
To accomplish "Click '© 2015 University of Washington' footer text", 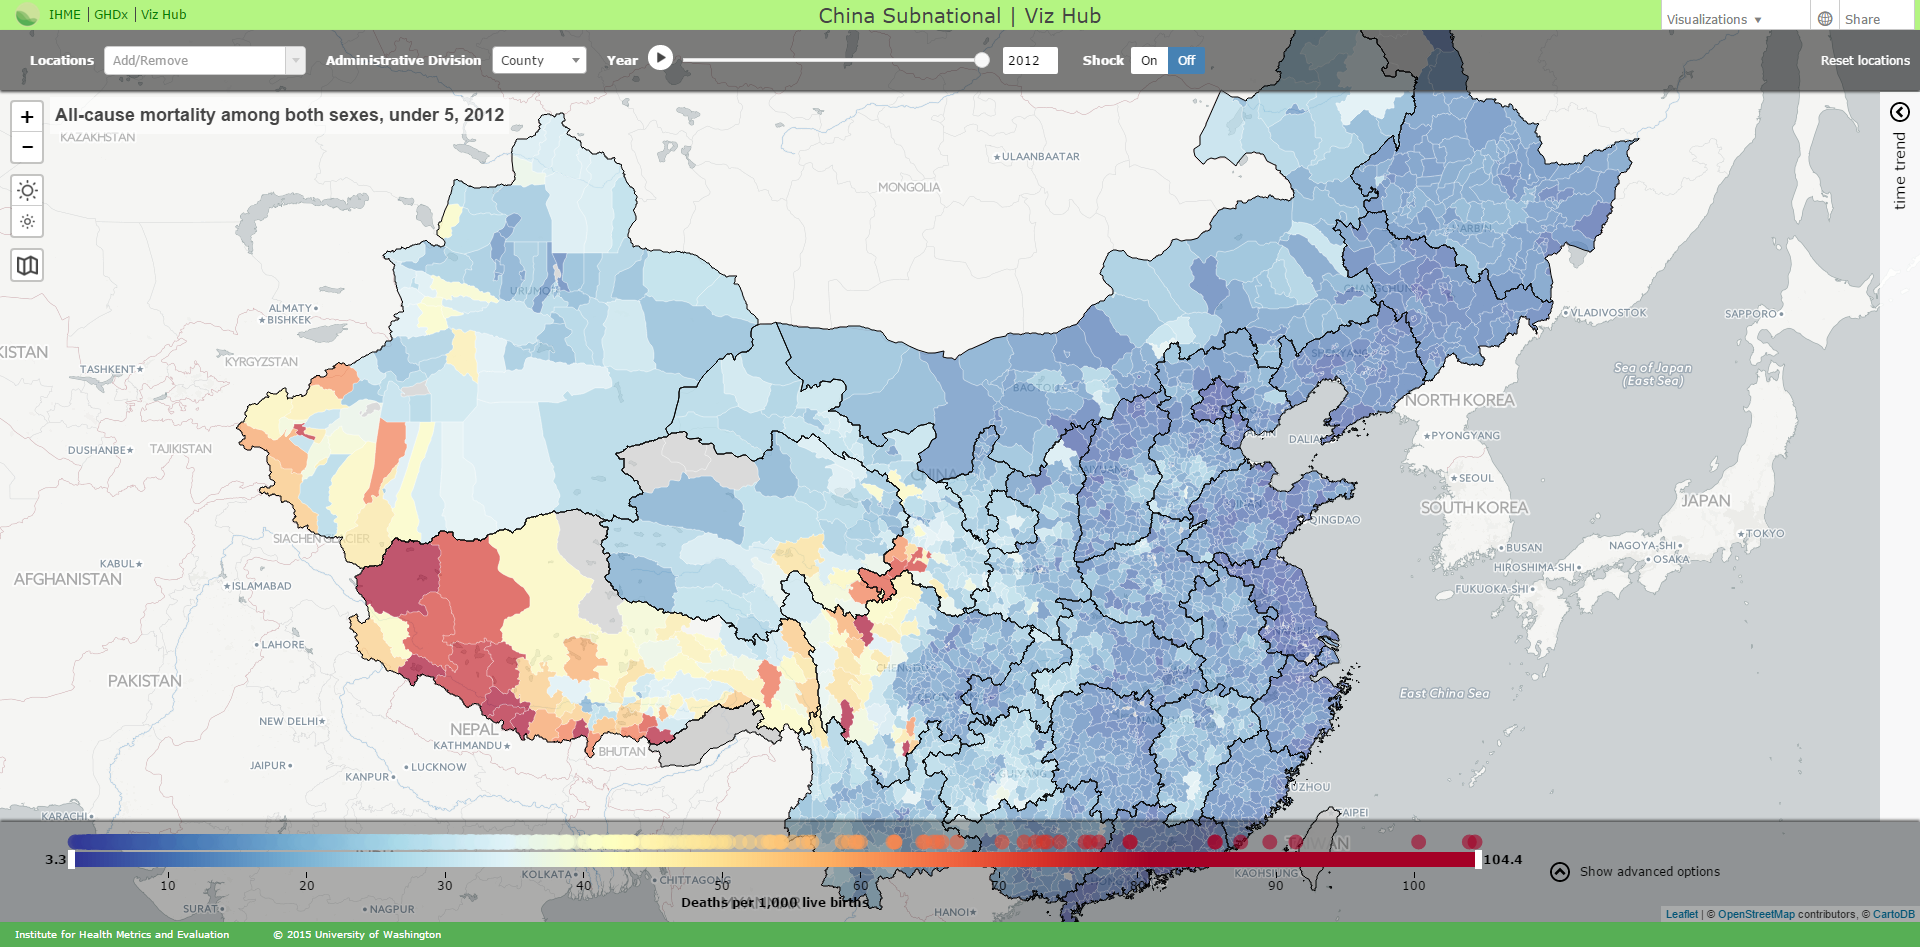I will pyautogui.click(x=357, y=934).
